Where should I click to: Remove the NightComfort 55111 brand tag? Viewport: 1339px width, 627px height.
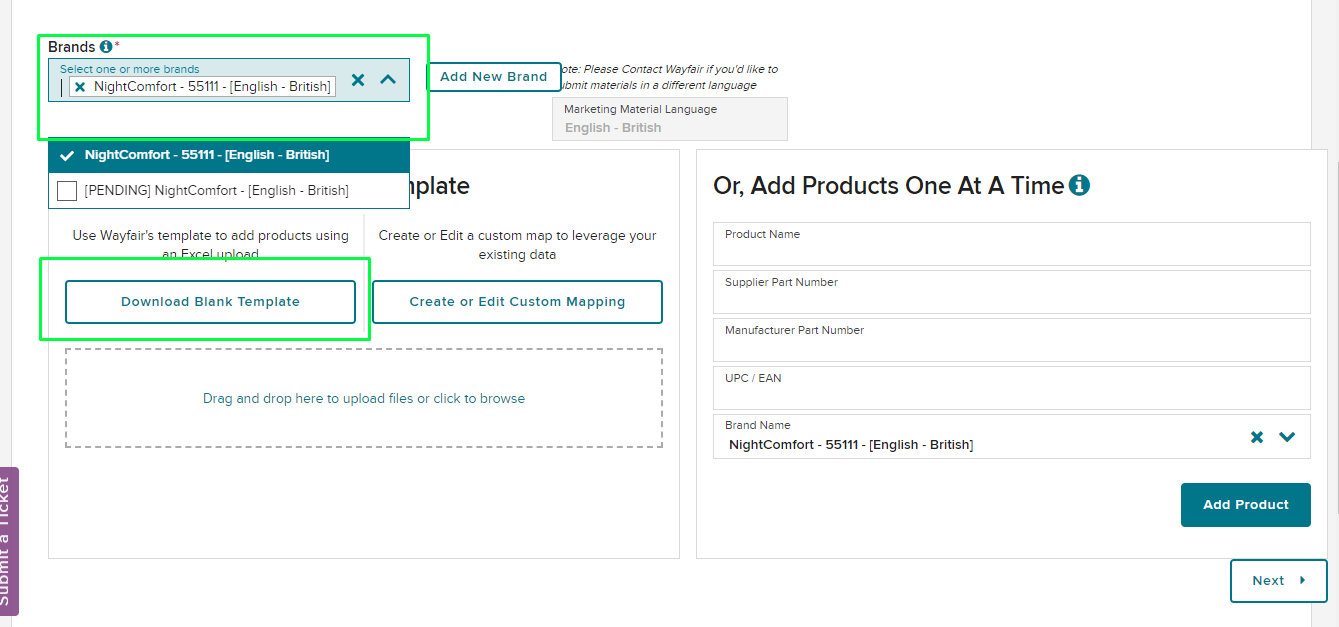point(80,87)
